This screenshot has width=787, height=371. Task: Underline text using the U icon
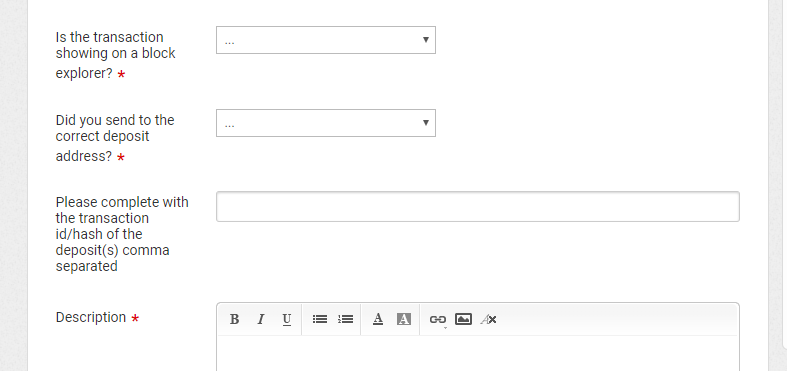pyautogui.click(x=287, y=319)
